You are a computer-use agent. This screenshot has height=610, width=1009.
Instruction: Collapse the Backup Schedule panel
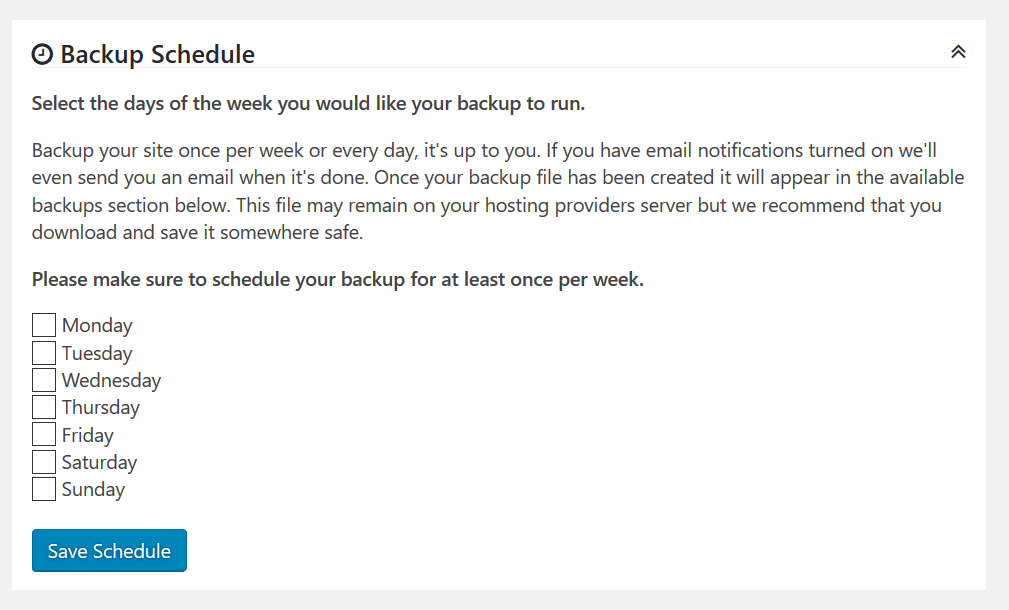tap(958, 52)
